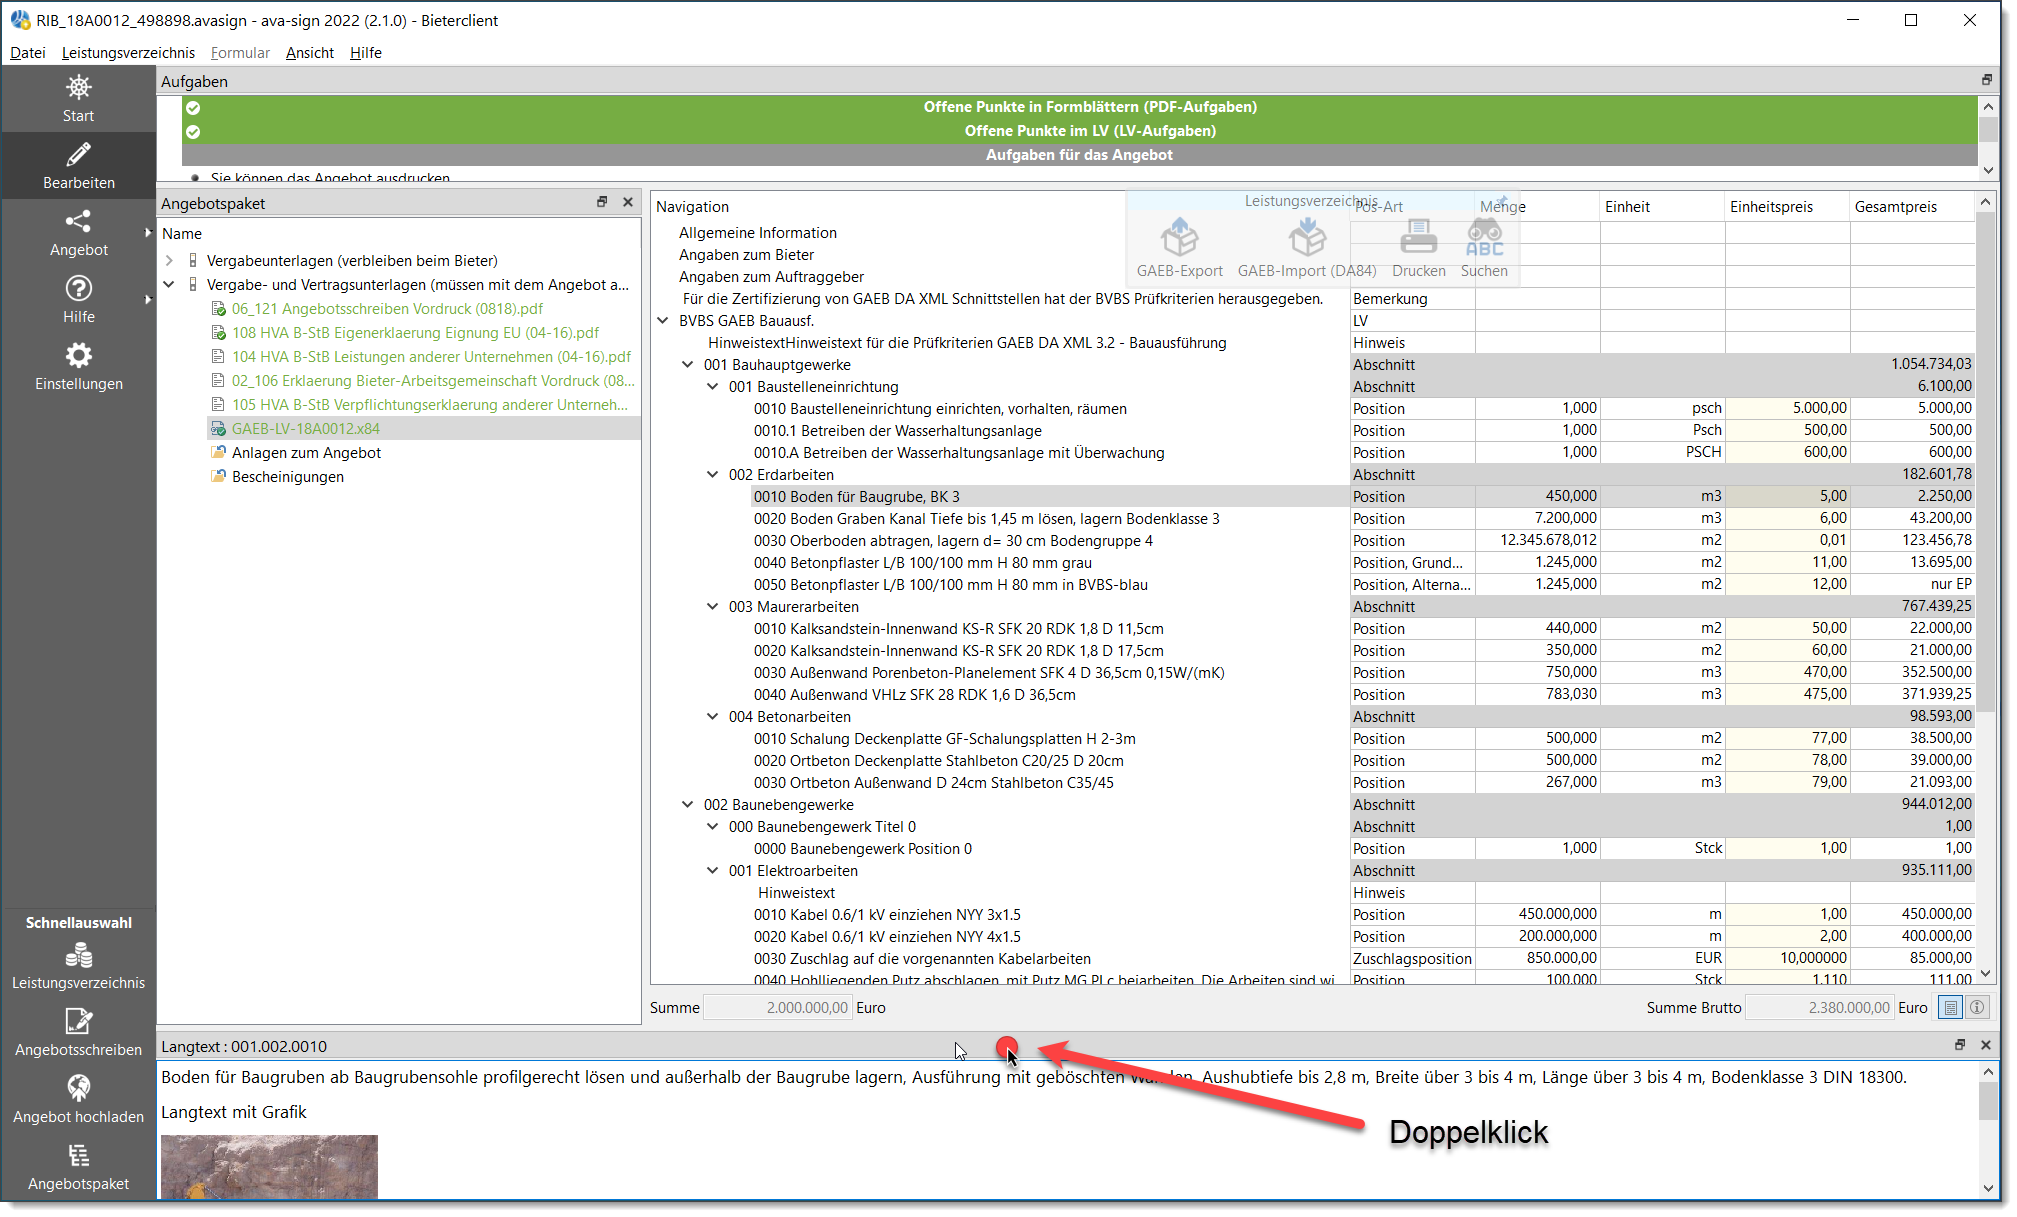Screen dimensions: 2017x1217
Task: Click Offene Punkte in Formblättern bar
Action: point(1080,107)
